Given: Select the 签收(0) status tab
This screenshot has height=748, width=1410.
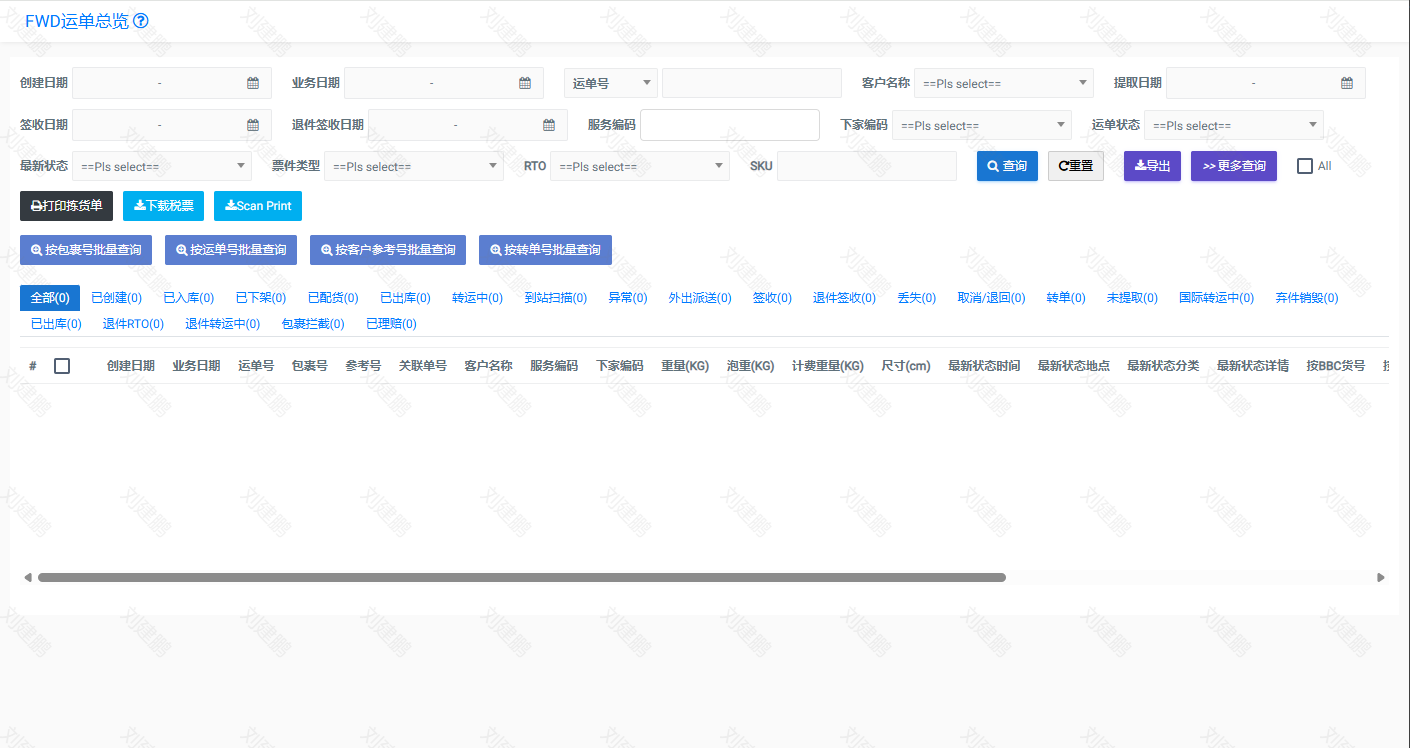Looking at the screenshot, I should pyautogui.click(x=772, y=298).
